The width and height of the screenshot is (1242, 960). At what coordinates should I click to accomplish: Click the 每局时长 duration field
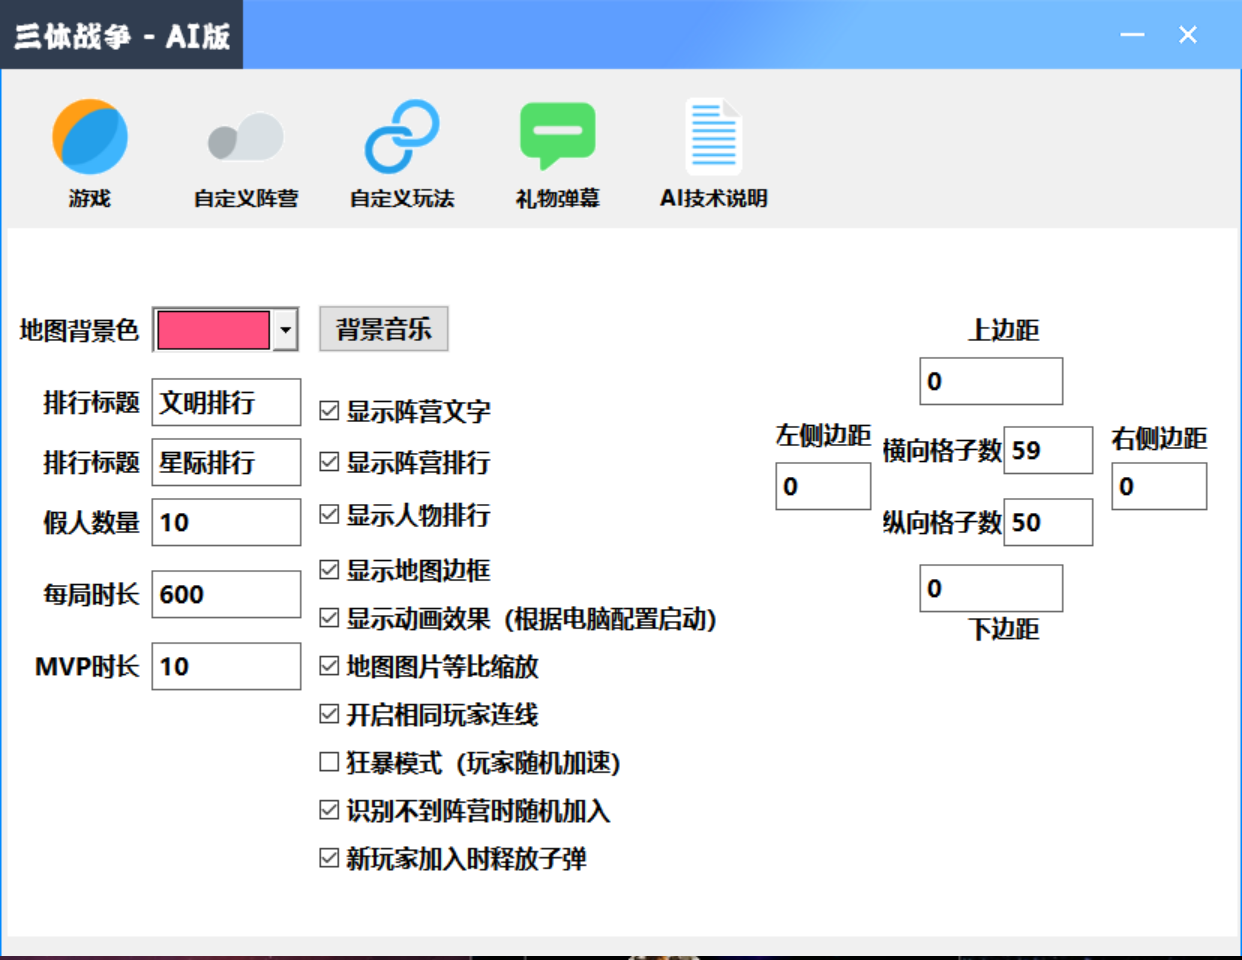click(x=225, y=593)
